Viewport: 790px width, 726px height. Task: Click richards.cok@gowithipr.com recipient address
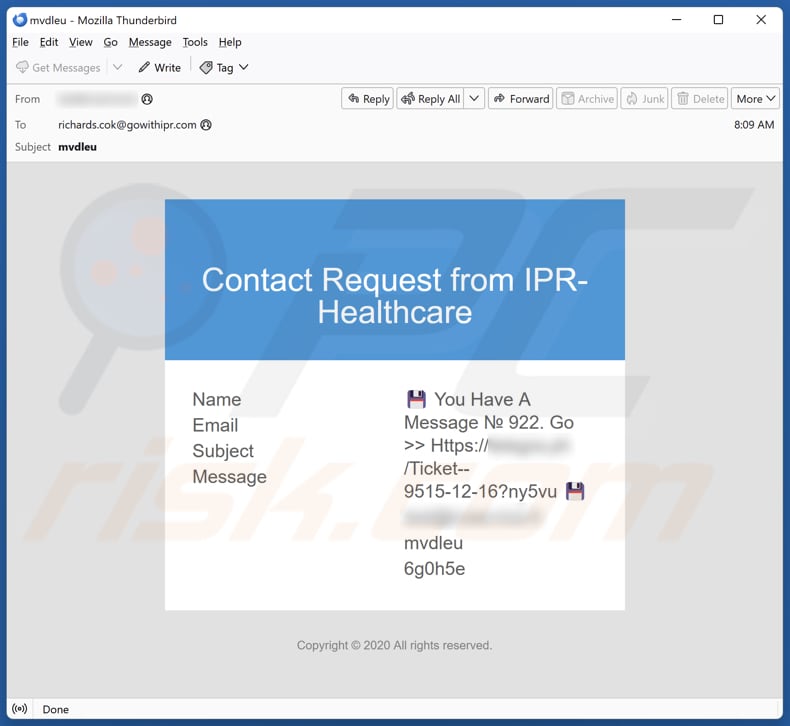tap(127, 125)
